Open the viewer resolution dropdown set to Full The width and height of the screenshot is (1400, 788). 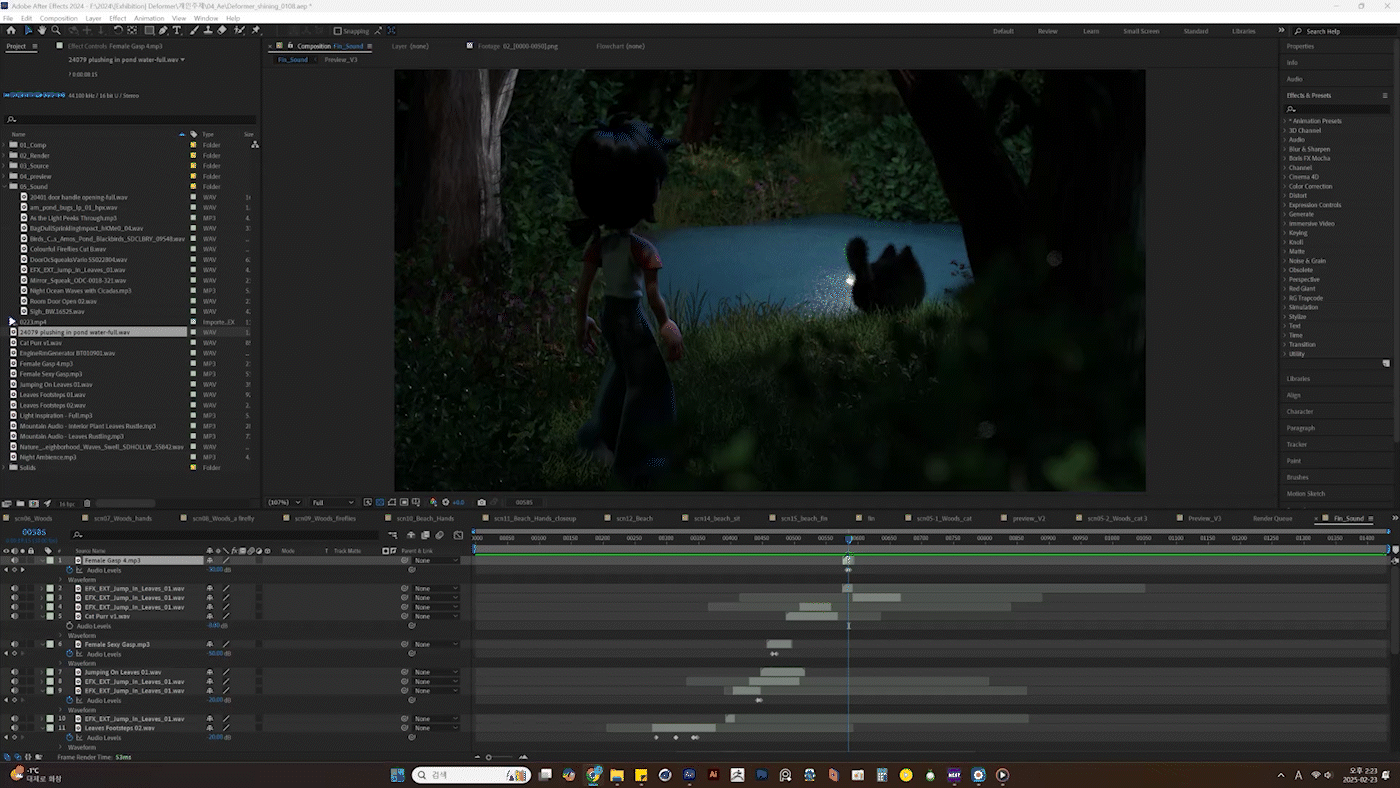(332, 502)
